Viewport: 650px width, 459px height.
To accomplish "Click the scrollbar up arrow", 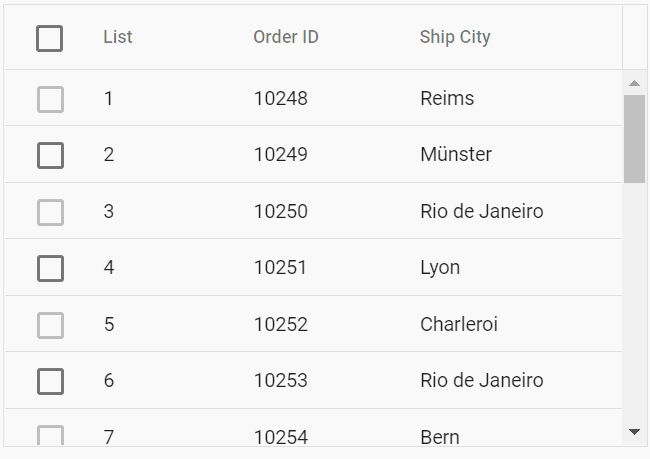I will [634, 83].
